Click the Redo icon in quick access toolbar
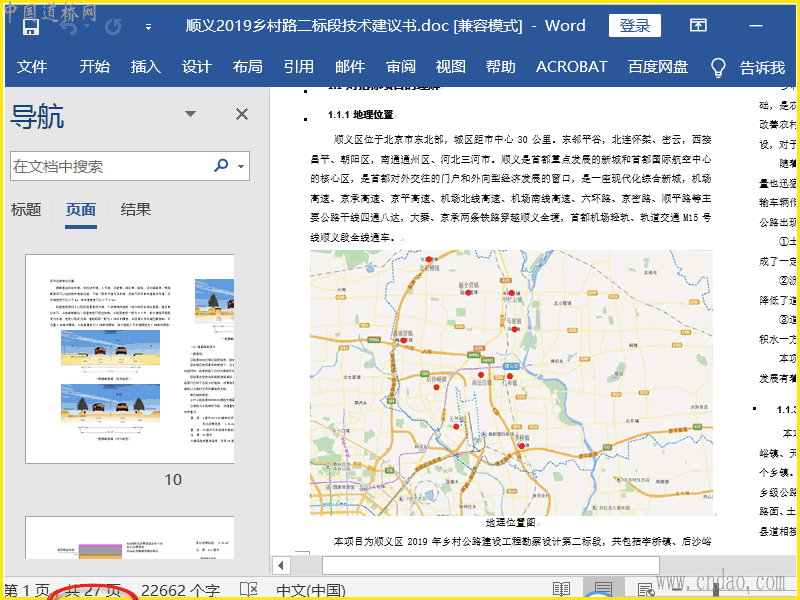Image resolution: width=800 pixels, height=600 pixels. (x=114, y=26)
